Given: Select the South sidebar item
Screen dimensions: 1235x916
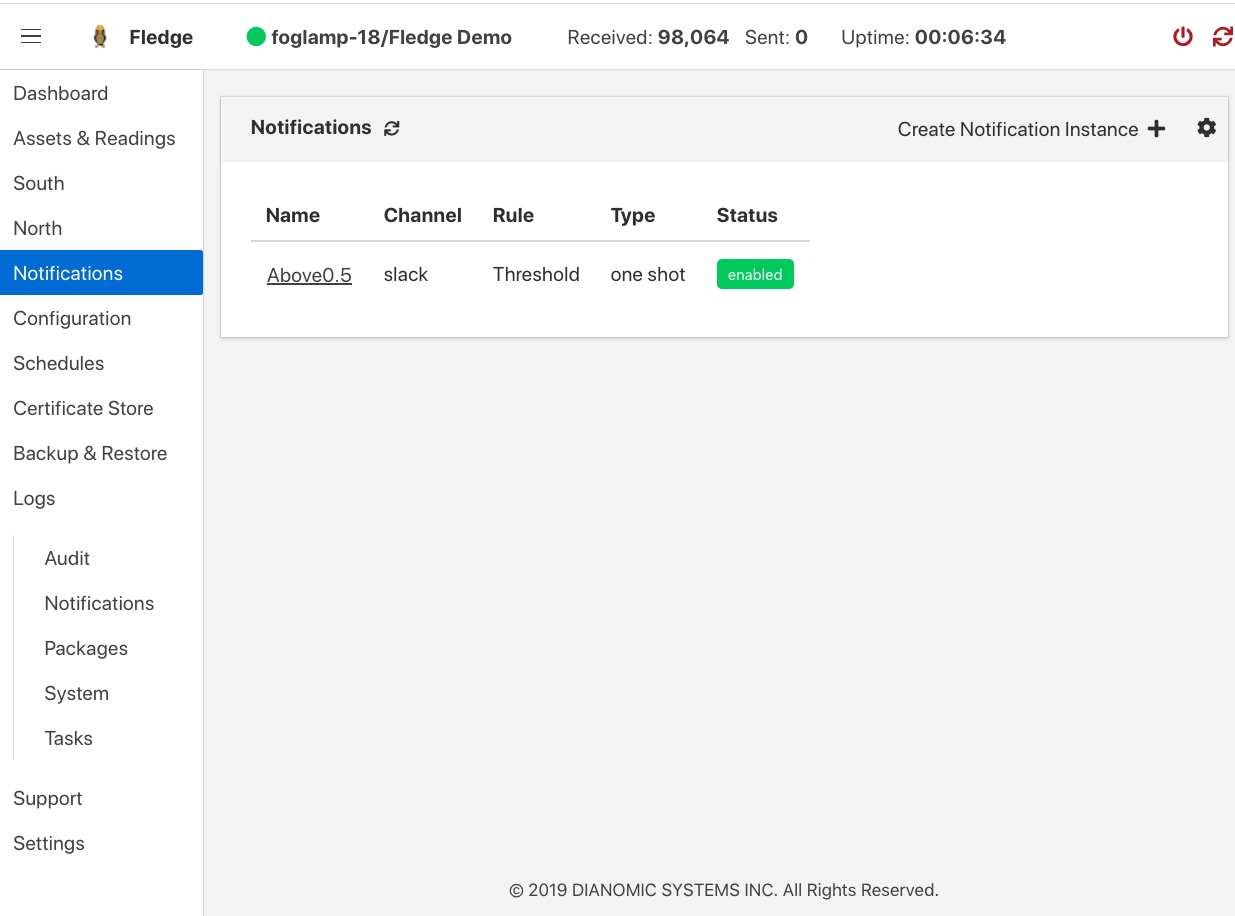Looking at the screenshot, I should tap(39, 183).
